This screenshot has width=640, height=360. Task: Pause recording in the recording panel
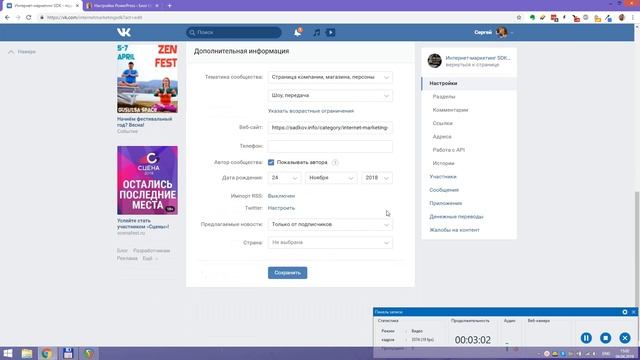586,338
